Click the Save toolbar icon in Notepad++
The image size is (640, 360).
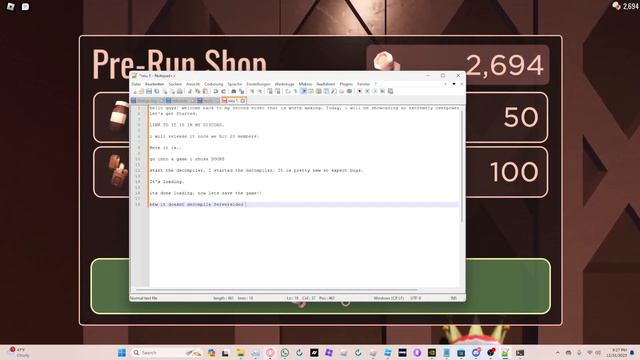point(149,91)
